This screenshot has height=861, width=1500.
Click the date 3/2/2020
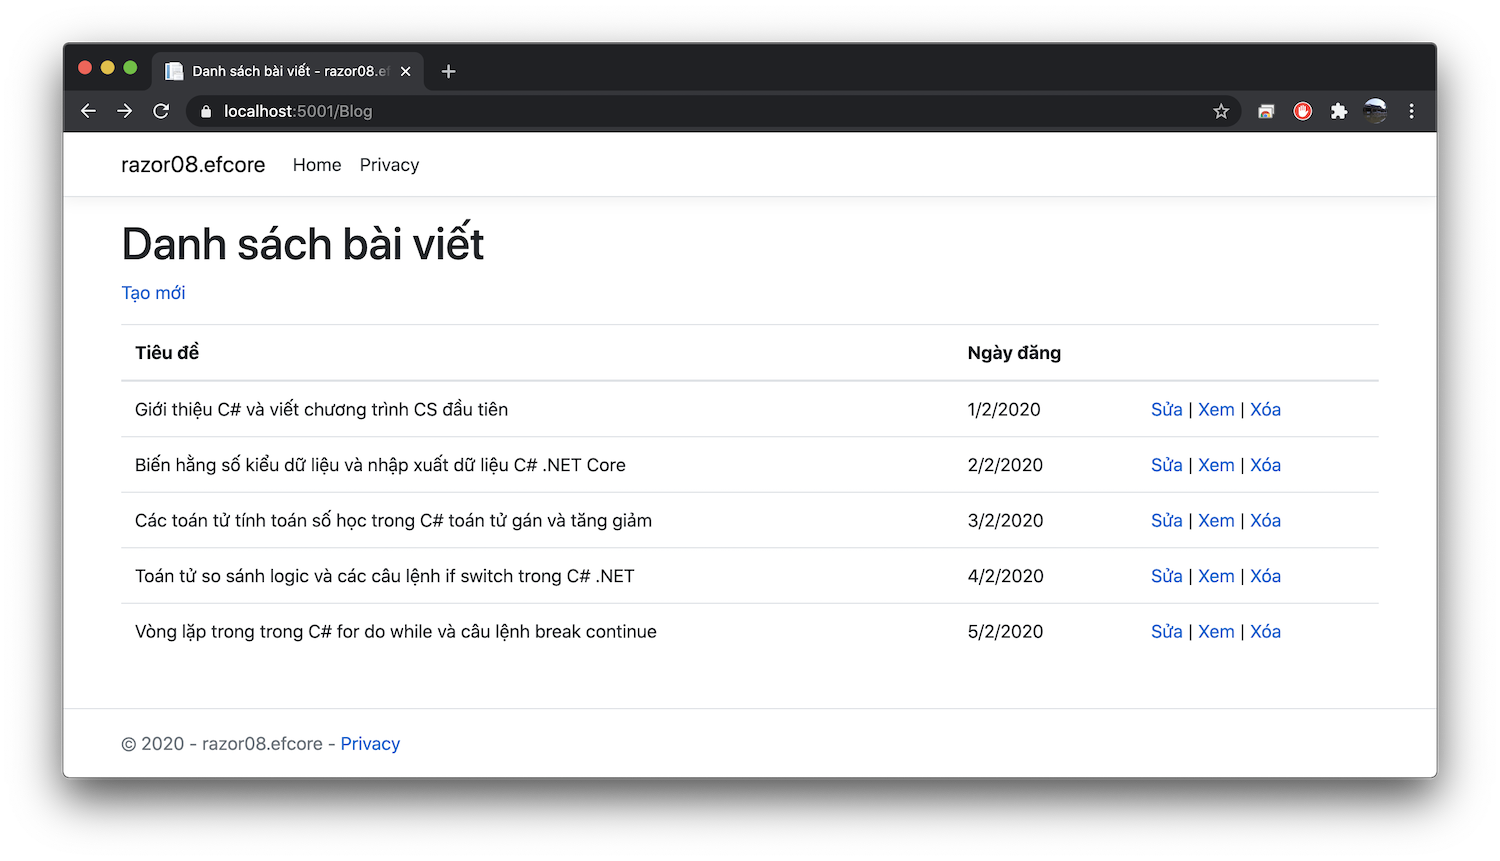(1005, 520)
